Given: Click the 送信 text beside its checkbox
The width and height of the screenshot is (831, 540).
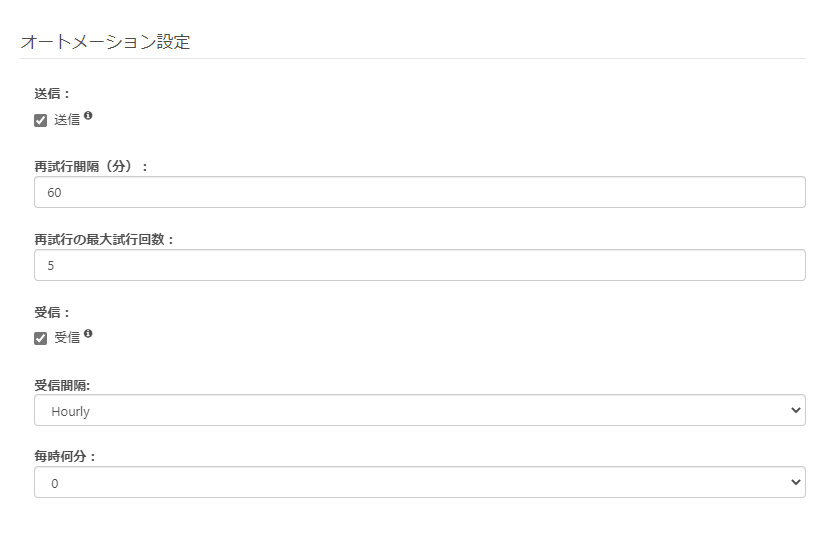Looking at the screenshot, I should click(x=67, y=120).
